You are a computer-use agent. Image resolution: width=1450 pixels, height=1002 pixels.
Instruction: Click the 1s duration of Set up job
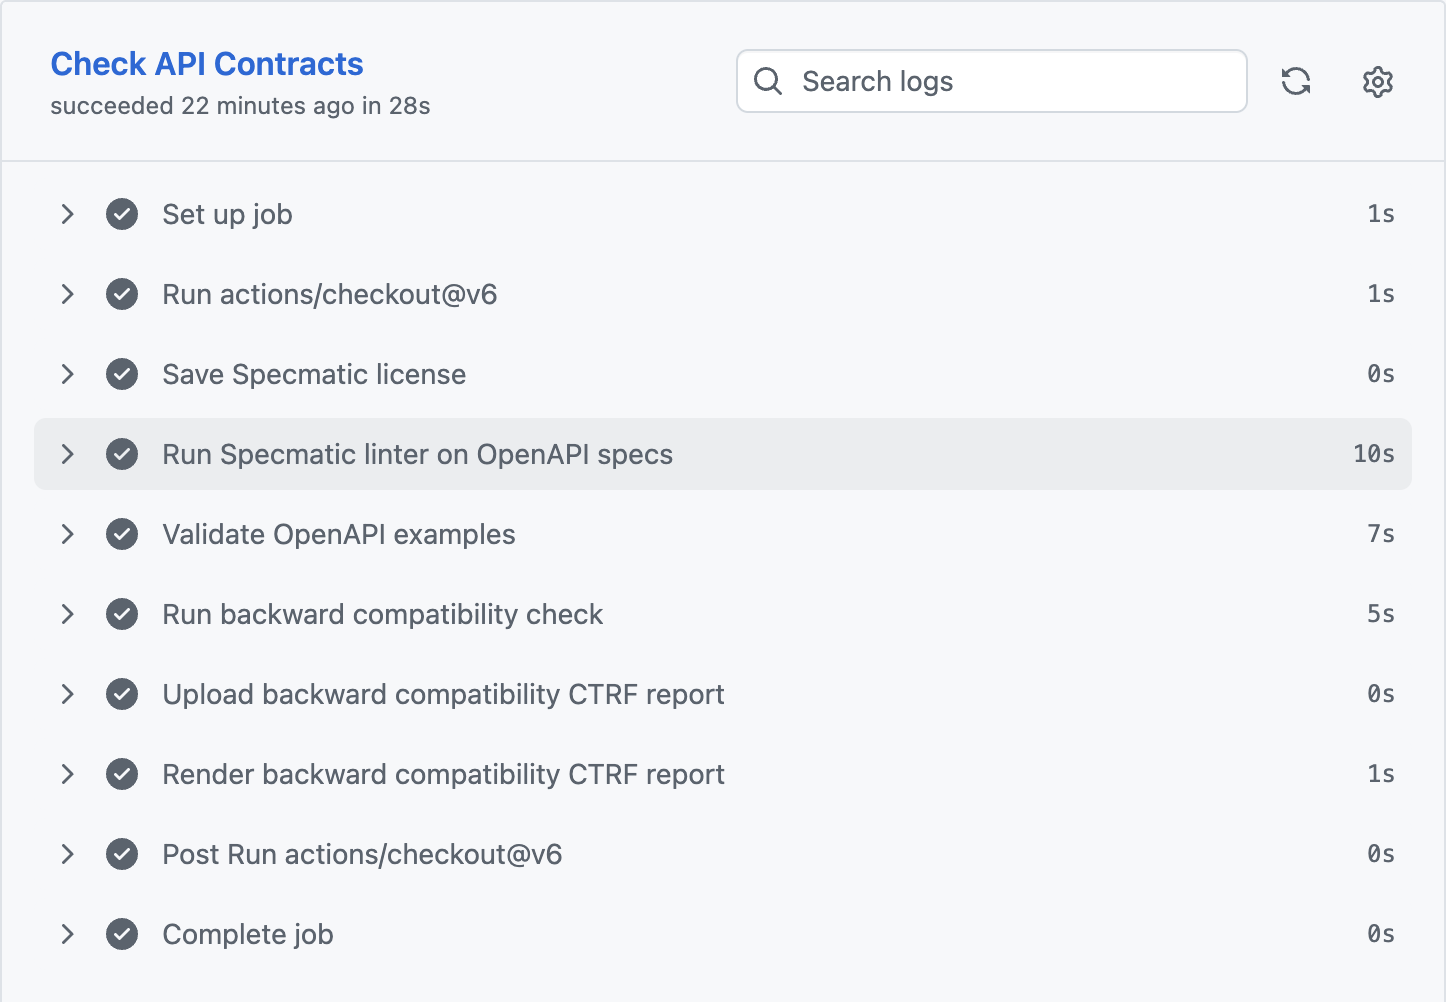pos(1381,214)
